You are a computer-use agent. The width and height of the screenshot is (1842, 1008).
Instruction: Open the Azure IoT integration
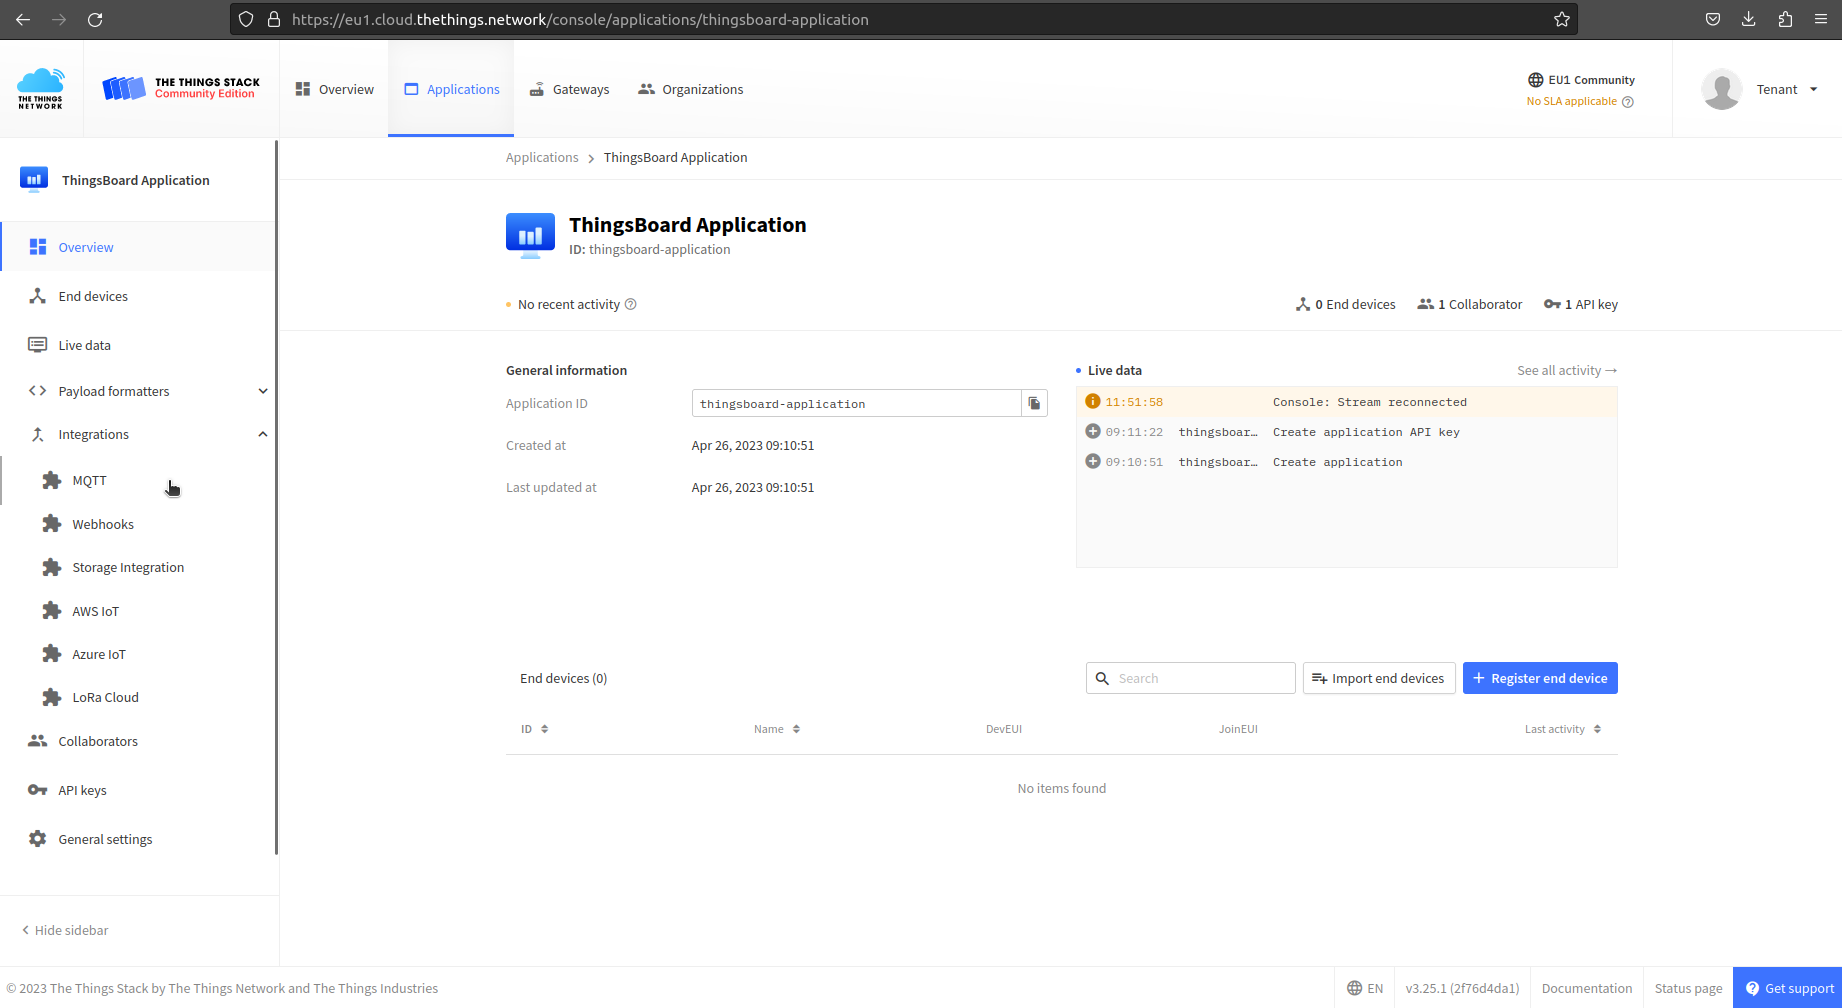pyautogui.click(x=98, y=653)
